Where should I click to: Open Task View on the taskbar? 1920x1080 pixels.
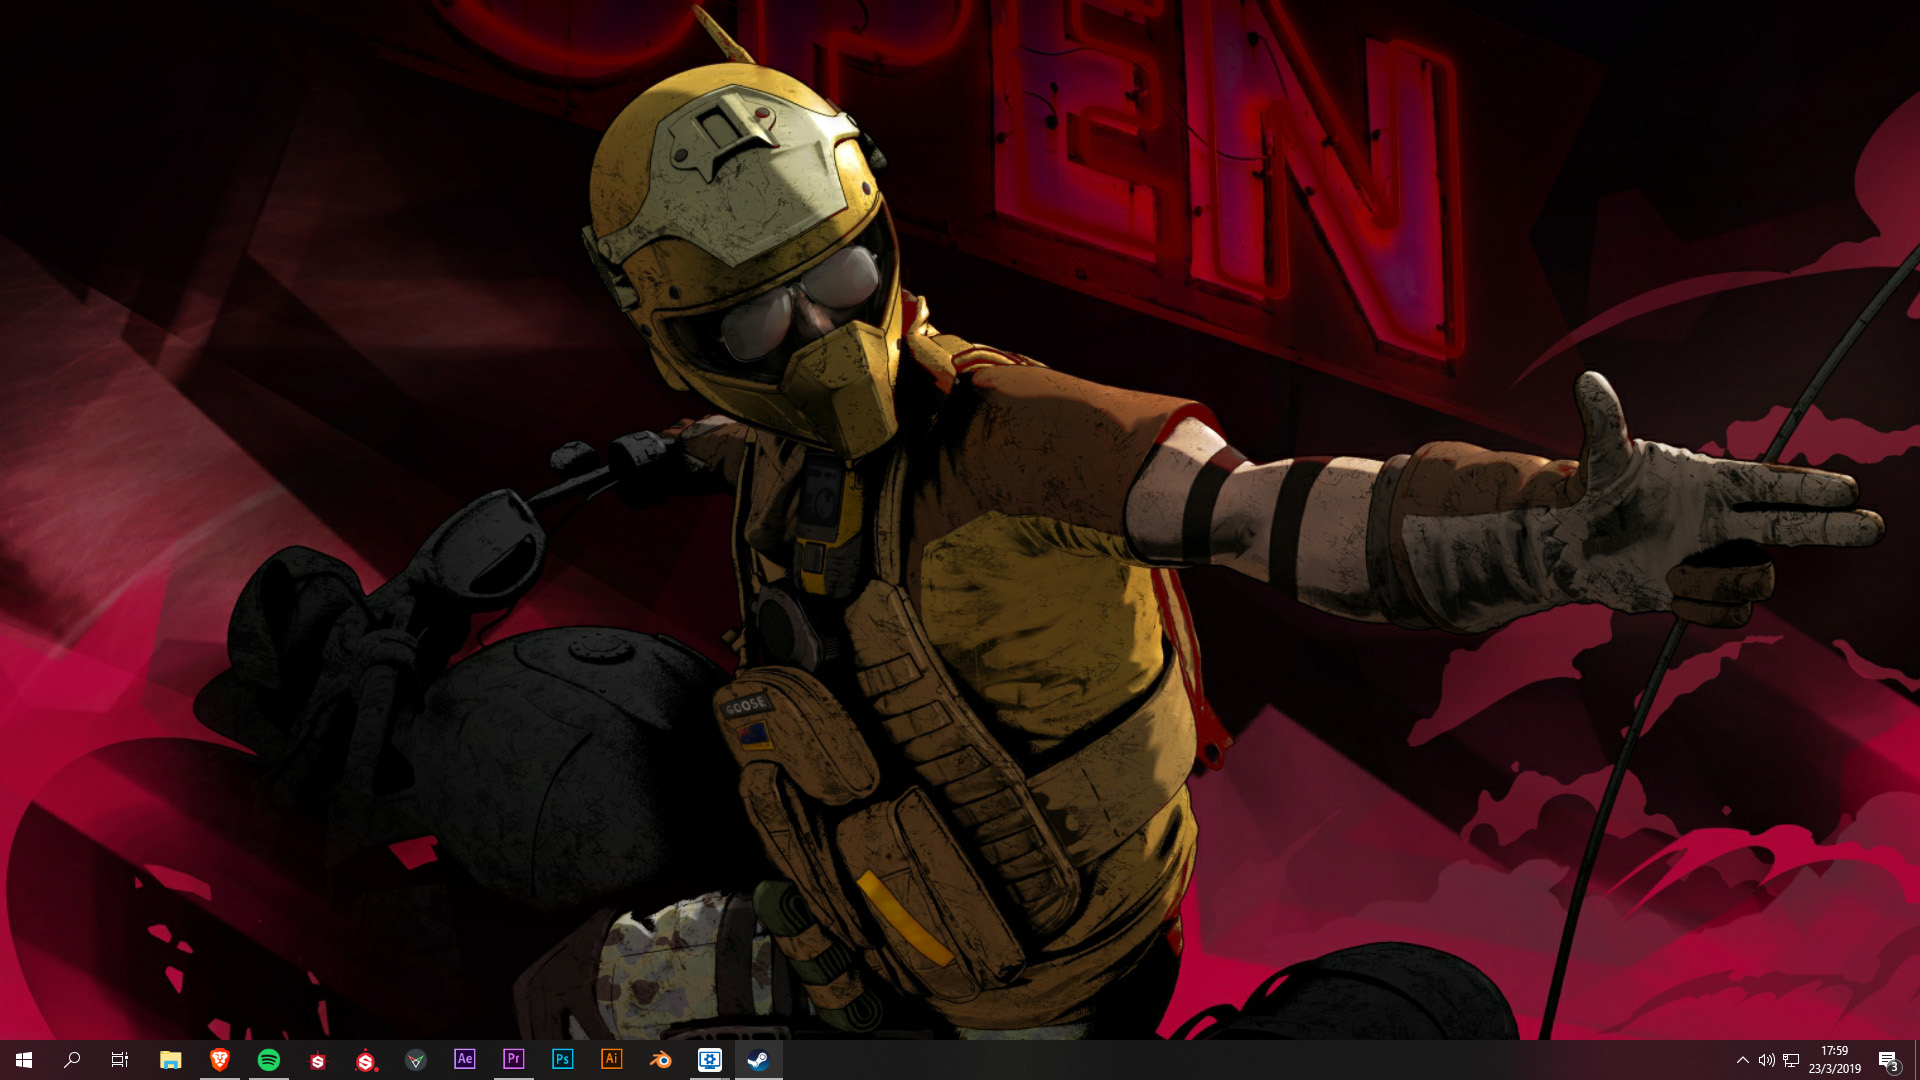click(120, 1060)
